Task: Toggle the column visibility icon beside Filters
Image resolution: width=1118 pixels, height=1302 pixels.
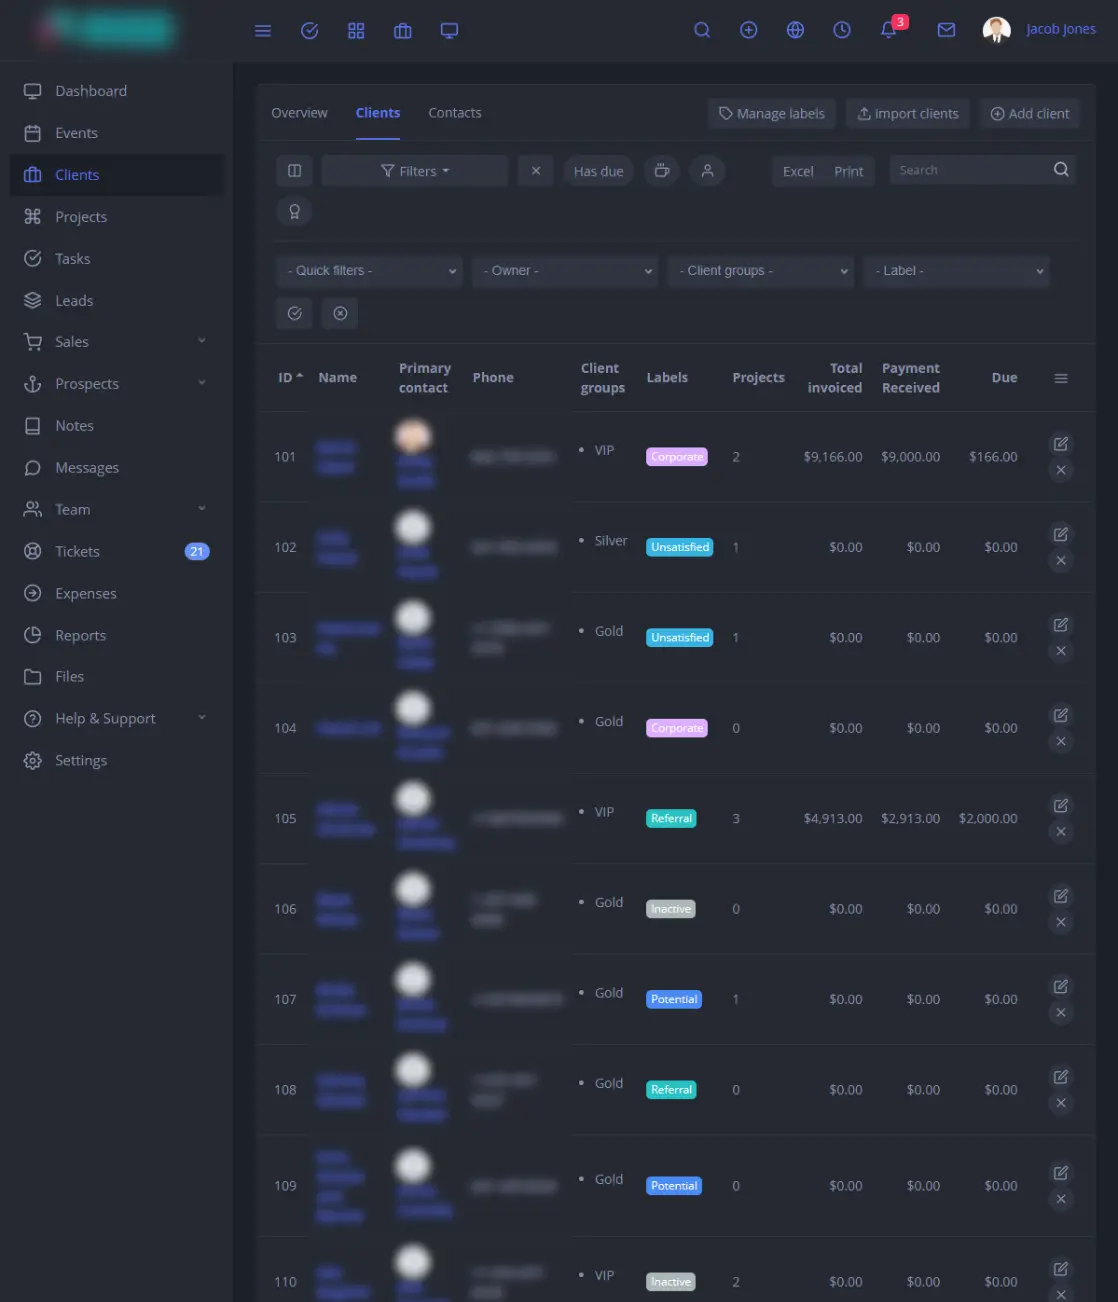Action: [294, 171]
